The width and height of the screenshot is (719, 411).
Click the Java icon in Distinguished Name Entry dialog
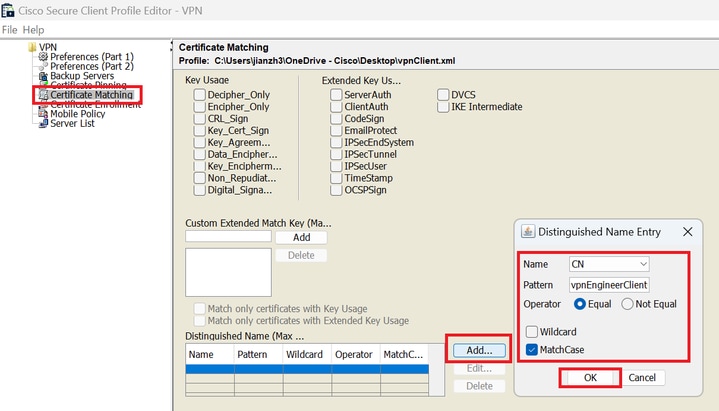click(528, 232)
